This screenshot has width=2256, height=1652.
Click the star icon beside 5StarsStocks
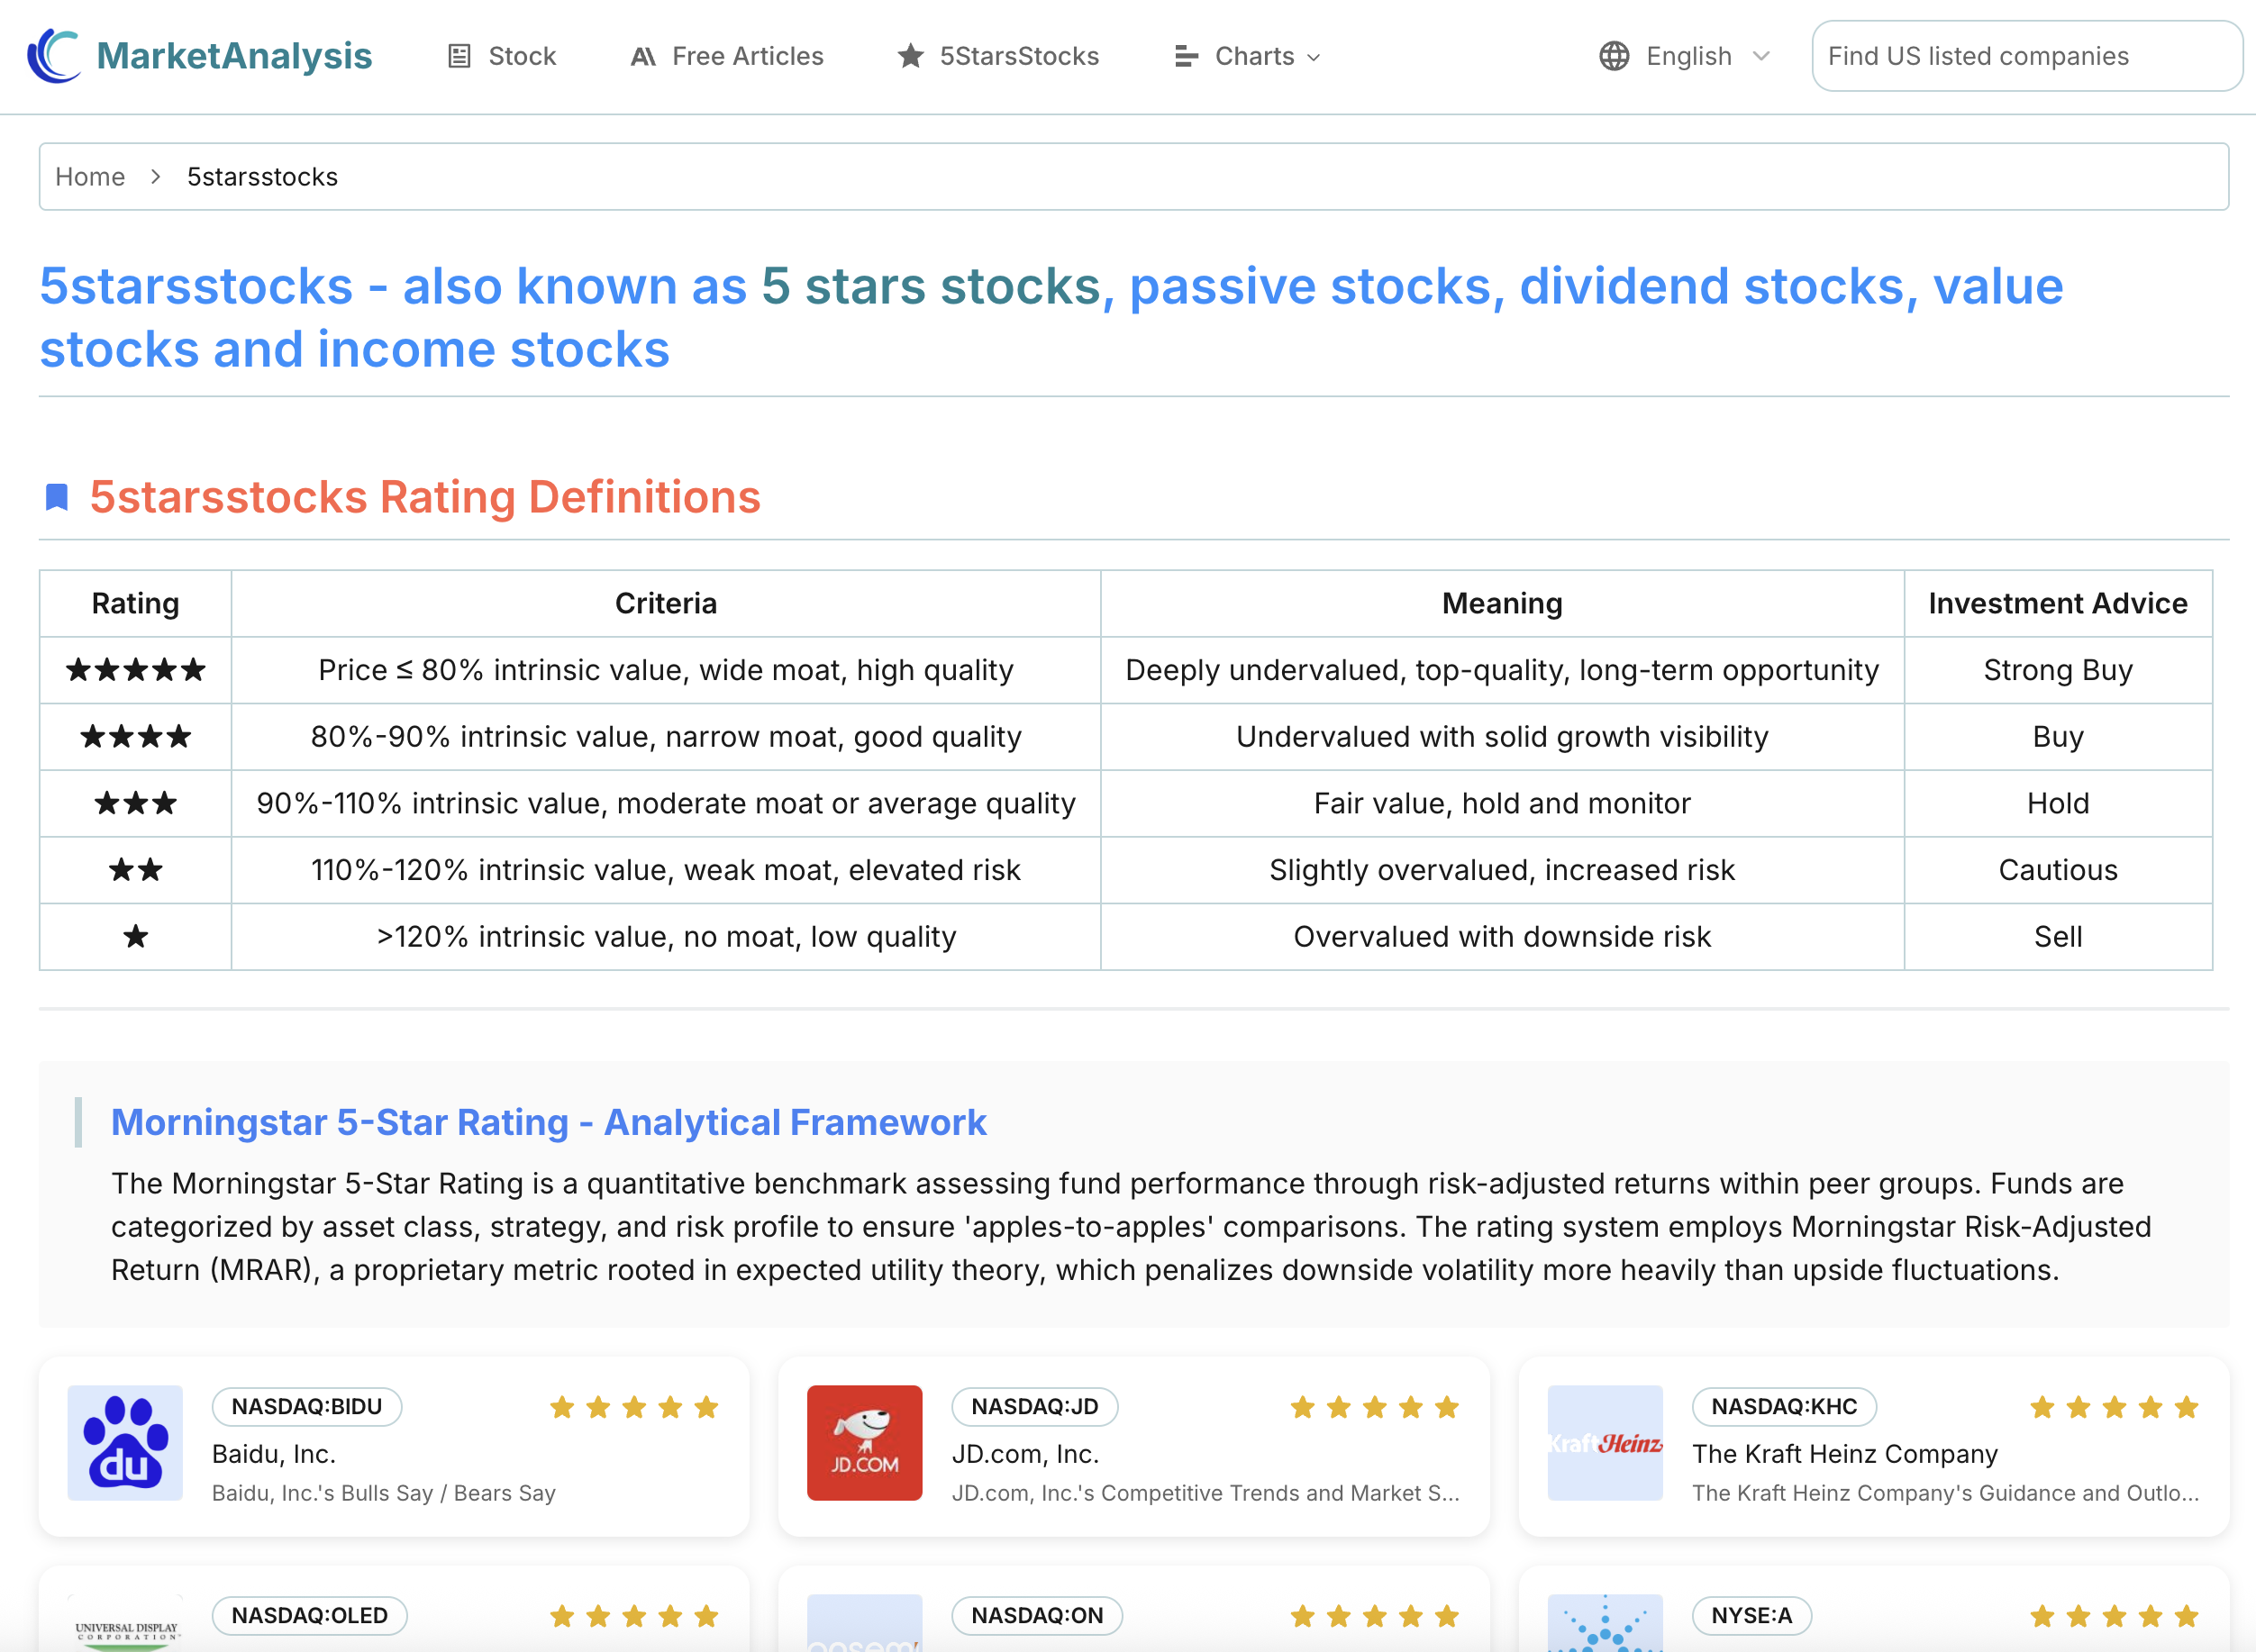coord(910,56)
